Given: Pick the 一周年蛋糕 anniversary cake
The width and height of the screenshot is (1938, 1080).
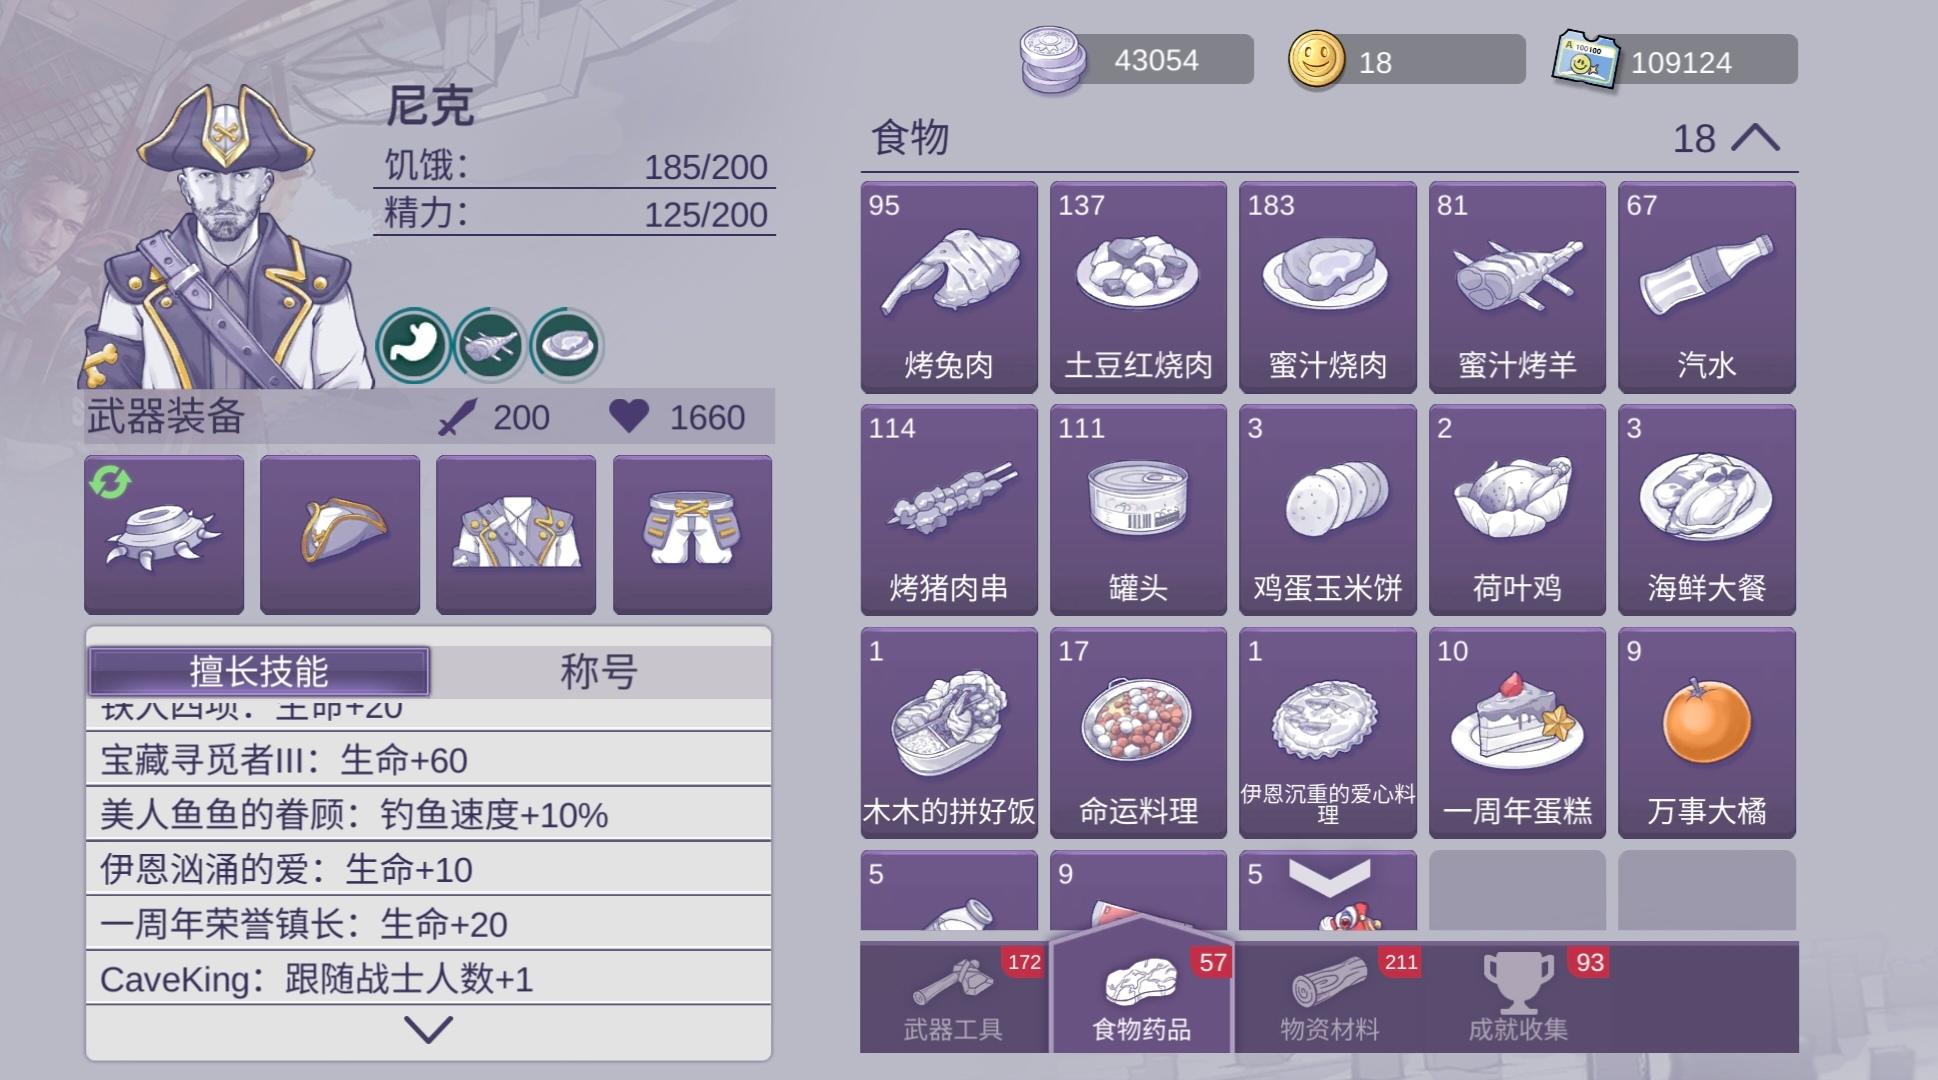Looking at the screenshot, I should coord(1517,733).
